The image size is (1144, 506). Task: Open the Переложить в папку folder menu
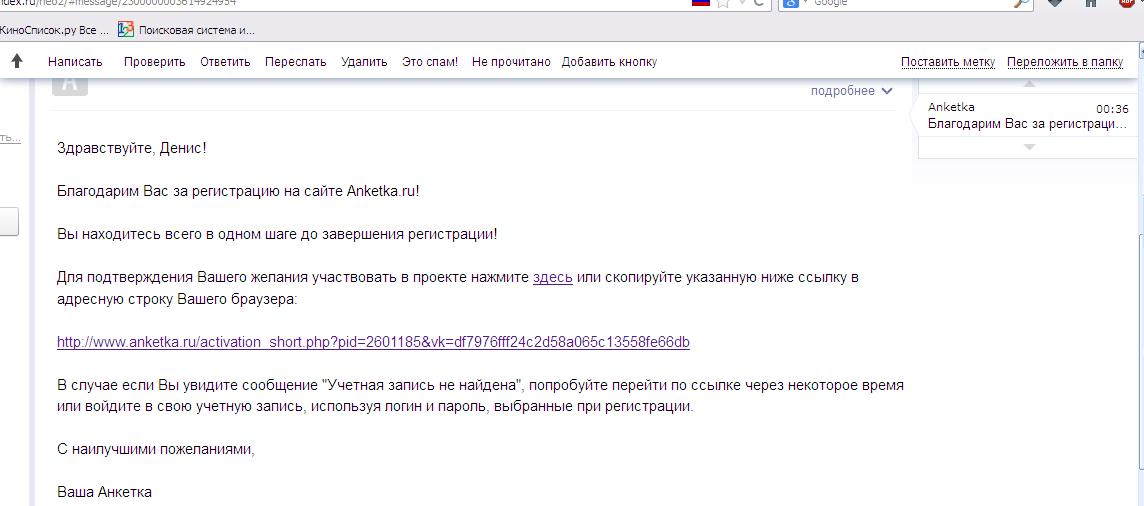[1065, 62]
